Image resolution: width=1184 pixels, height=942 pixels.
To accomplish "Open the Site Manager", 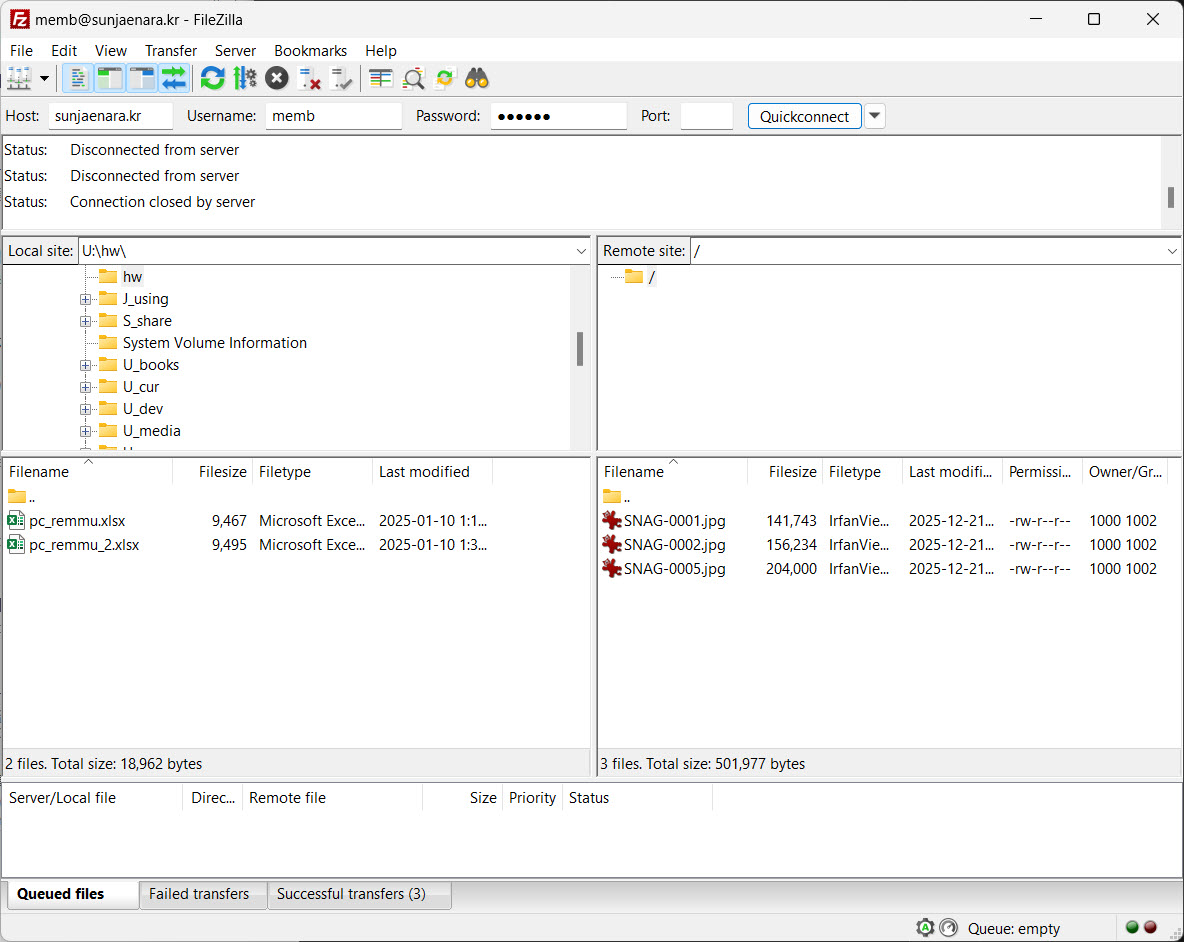I will click(19, 78).
